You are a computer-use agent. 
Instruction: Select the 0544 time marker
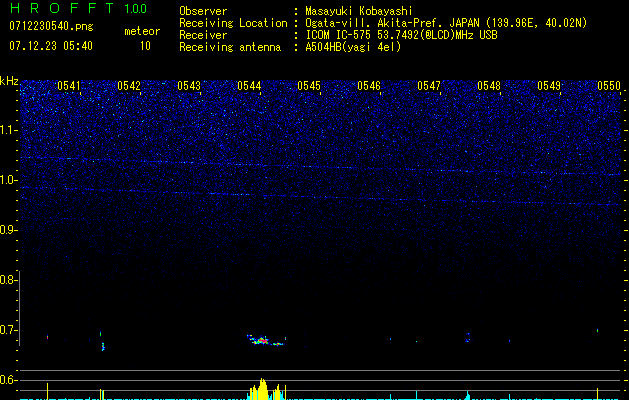tap(249, 86)
